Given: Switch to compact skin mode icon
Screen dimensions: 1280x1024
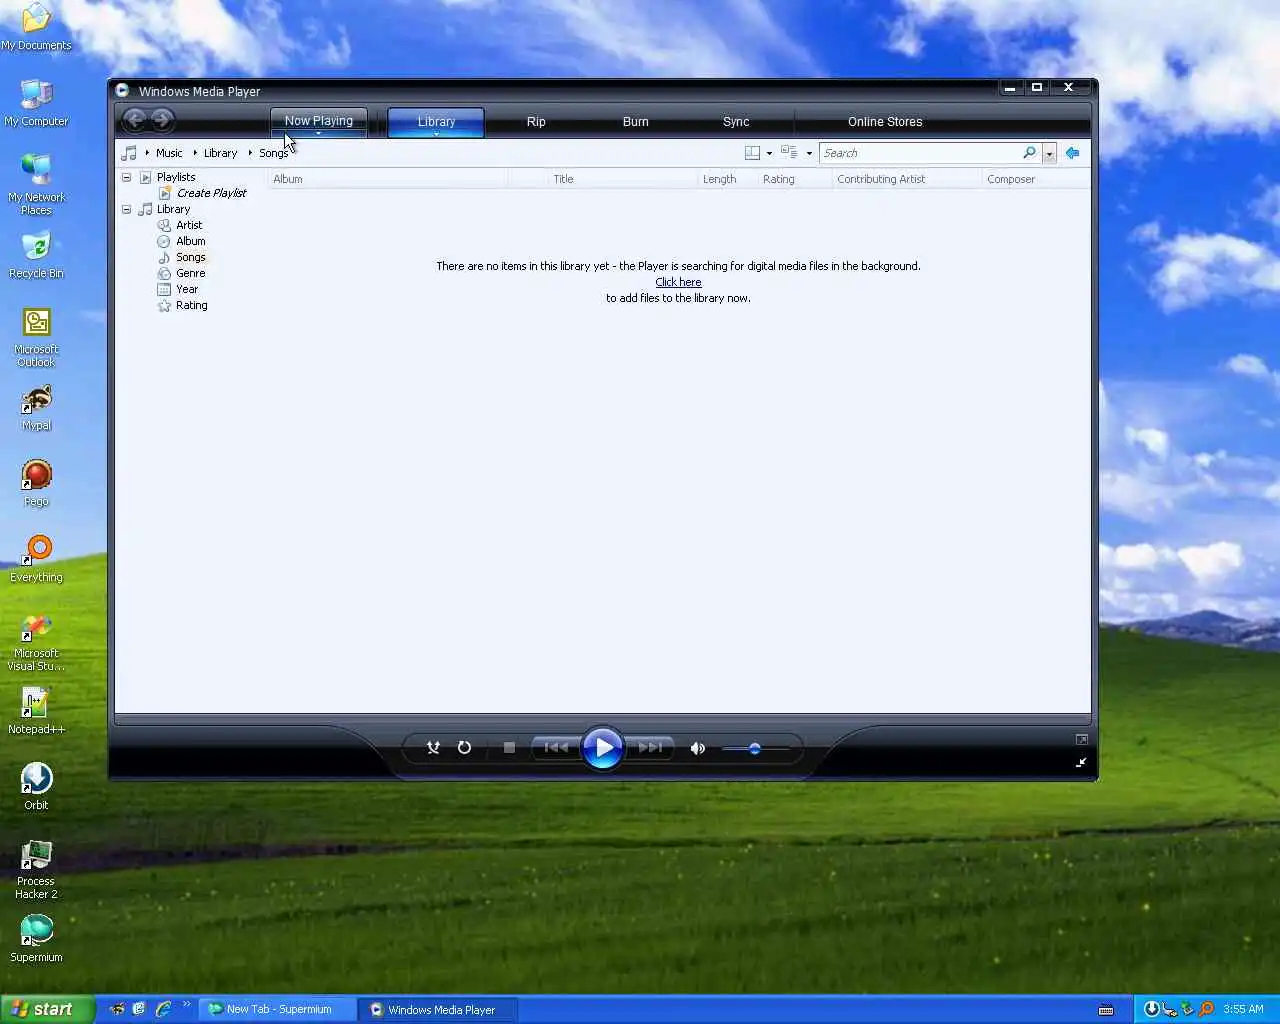Looking at the screenshot, I should pyautogui.click(x=1081, y=763).
